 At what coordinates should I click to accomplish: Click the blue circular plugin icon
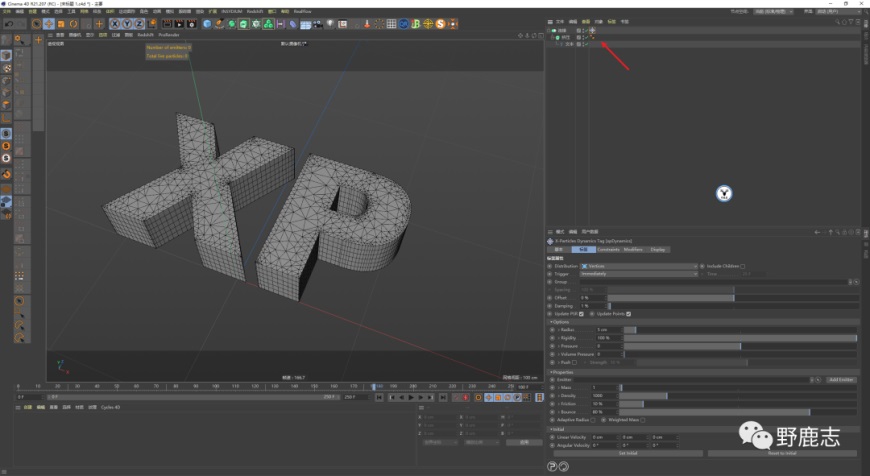403,24
